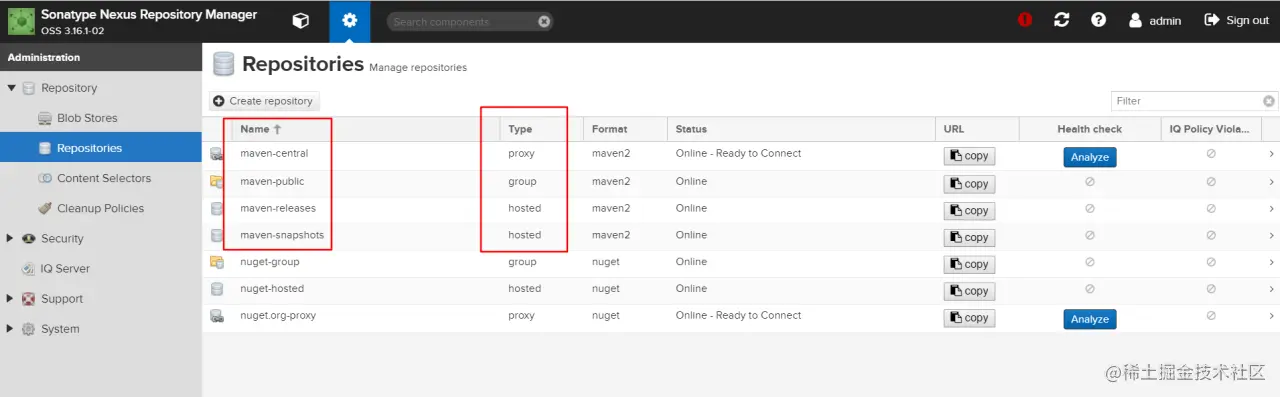Open the Browse cube icon in header

click(300, 21)
